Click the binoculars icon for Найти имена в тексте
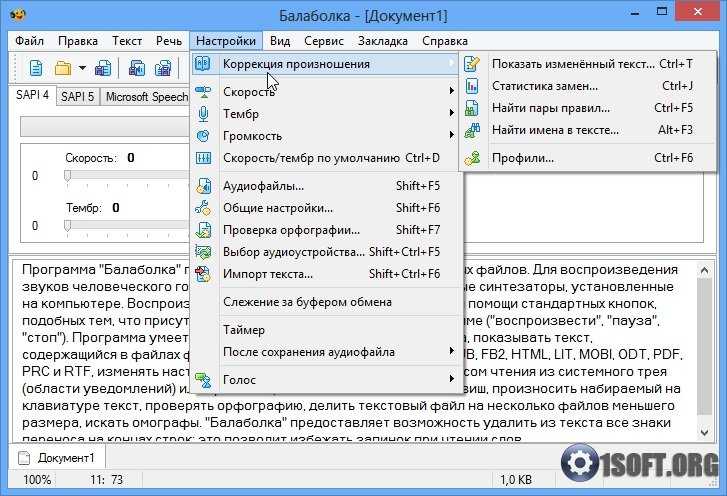The width and height of the screenshot is (727, 496). click(472, 130)
